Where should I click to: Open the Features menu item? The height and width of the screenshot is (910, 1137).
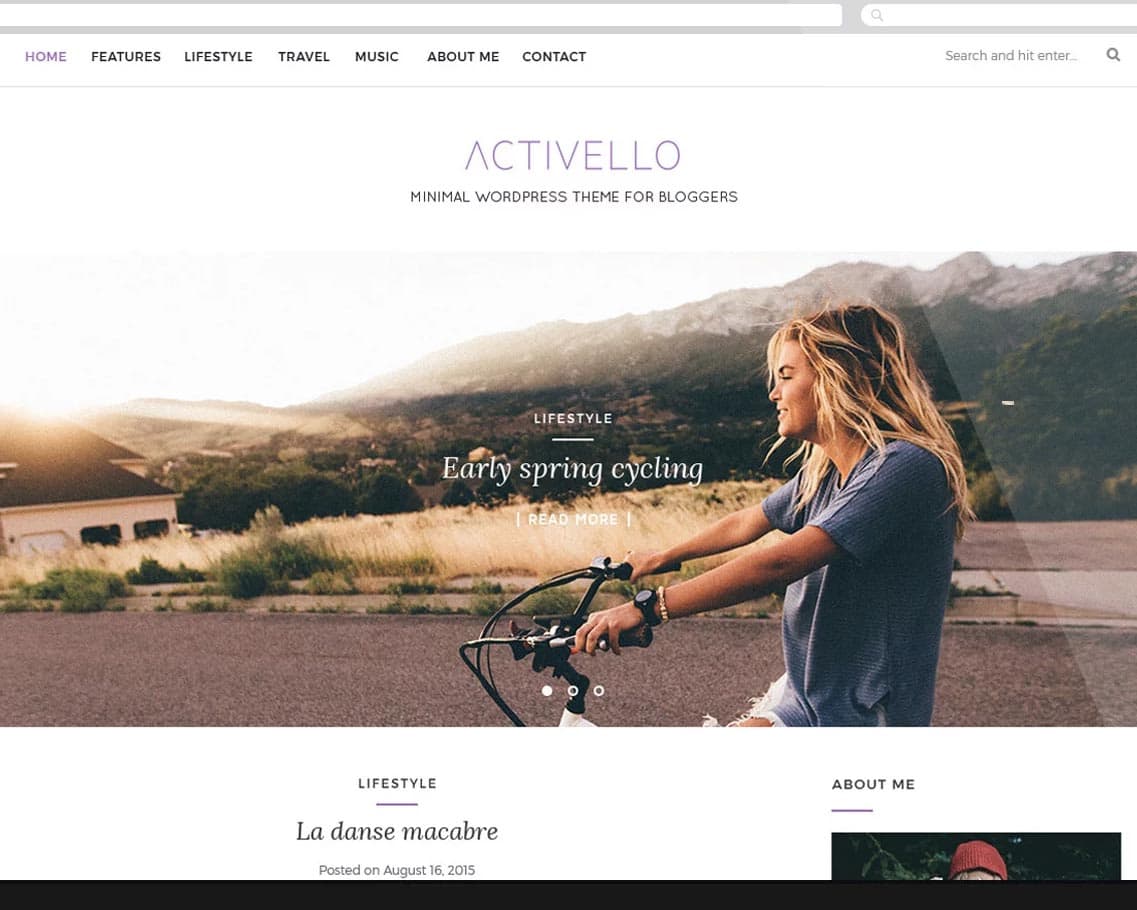coord(126,57)
